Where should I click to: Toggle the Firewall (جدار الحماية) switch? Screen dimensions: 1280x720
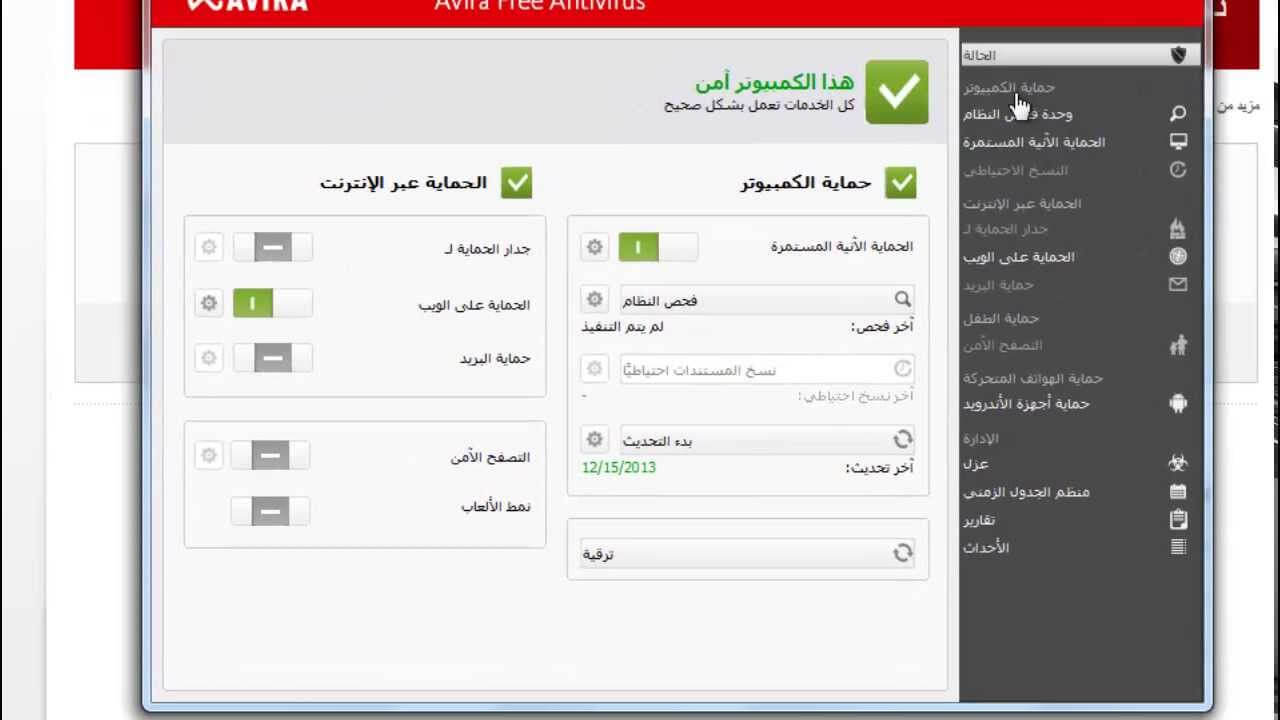click(x=272, y=247)
